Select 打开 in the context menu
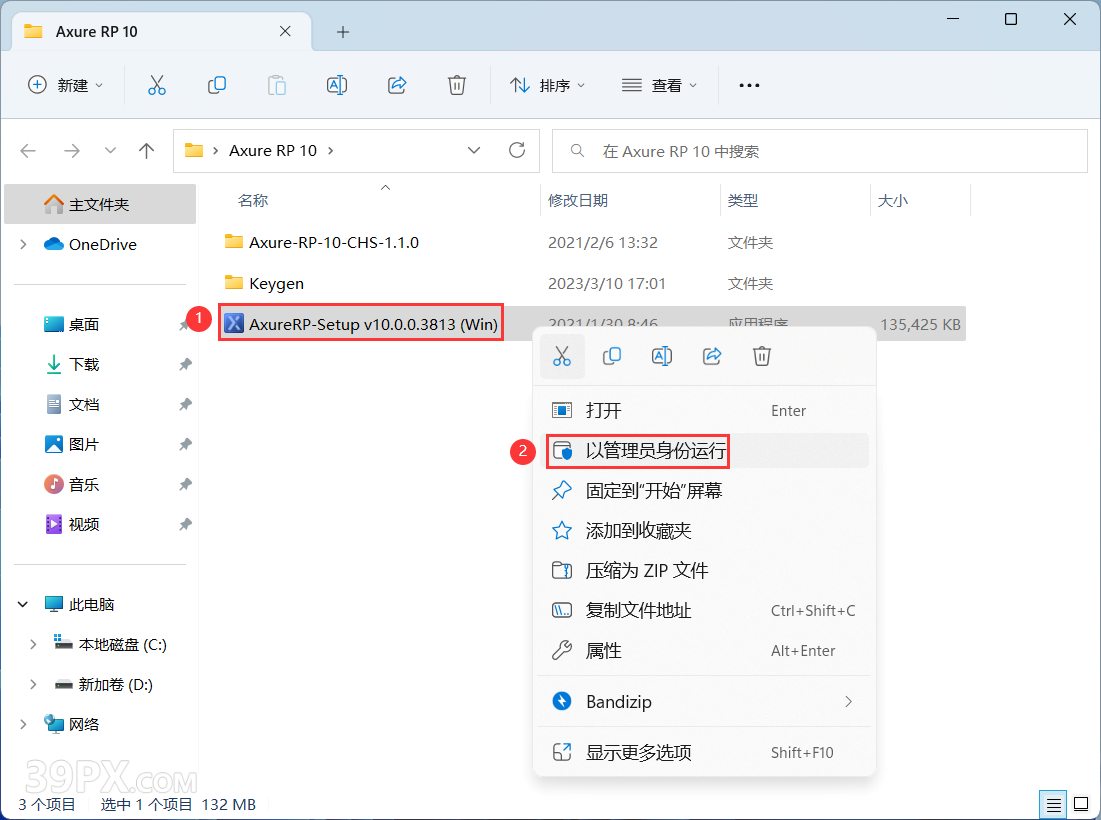Image resolution: width=1101 pixels, height=820 pixels. pos(704,411)
